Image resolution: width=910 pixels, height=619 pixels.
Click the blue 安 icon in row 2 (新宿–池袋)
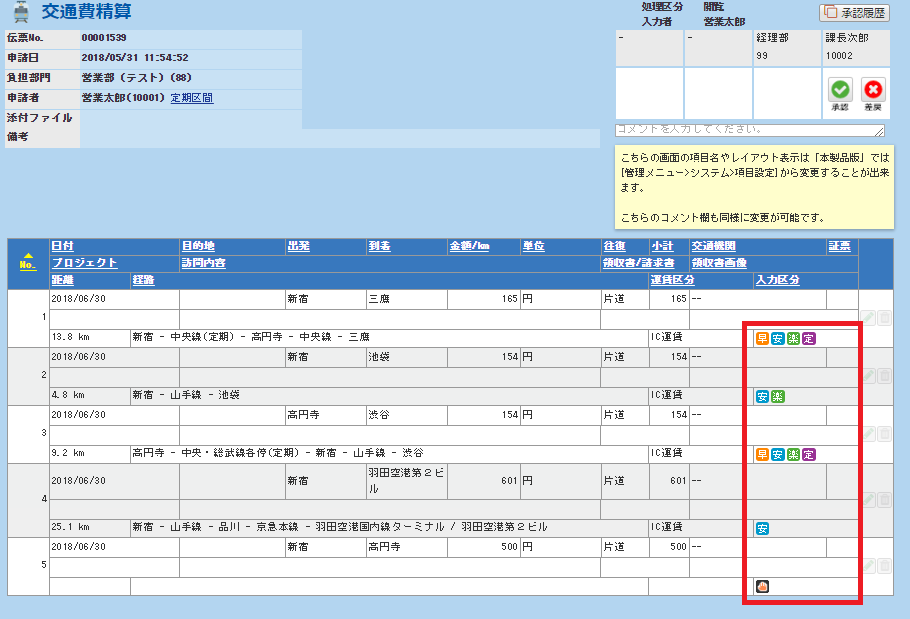pos(762,396)
